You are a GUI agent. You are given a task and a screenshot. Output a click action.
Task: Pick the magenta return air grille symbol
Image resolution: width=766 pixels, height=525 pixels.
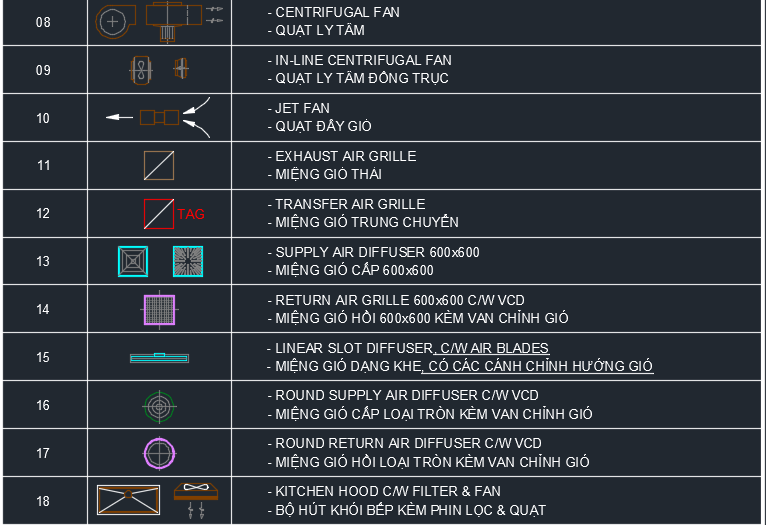(x=159, y=310)
